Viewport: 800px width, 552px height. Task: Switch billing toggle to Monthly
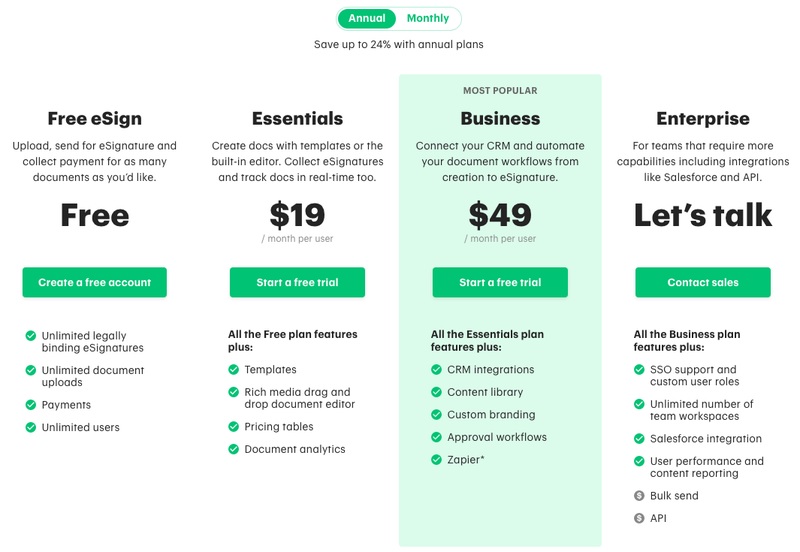pos(428,18)
